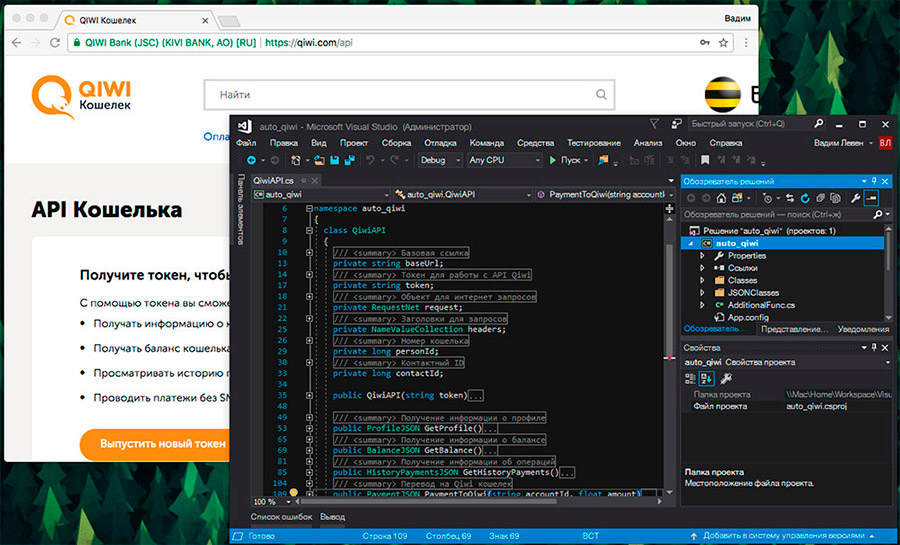The width and height of the screenshot is (900, 545).
Task: Click the Open File folder icon
Action: [319, 161]
